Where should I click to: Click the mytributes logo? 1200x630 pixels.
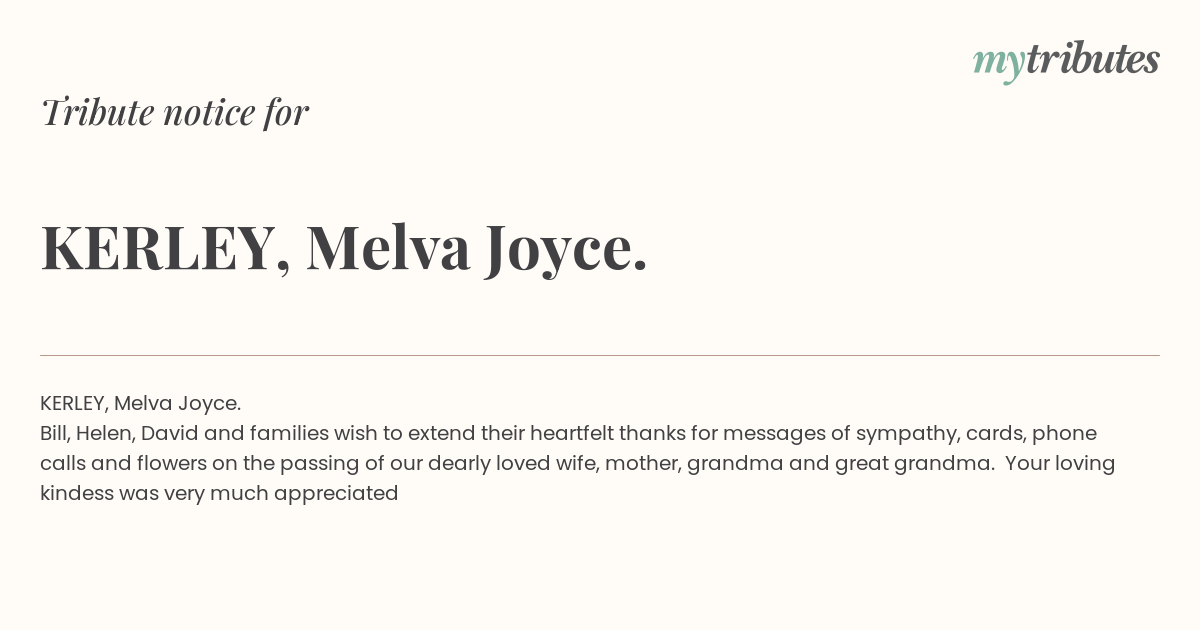click(x=1066, y=61)
